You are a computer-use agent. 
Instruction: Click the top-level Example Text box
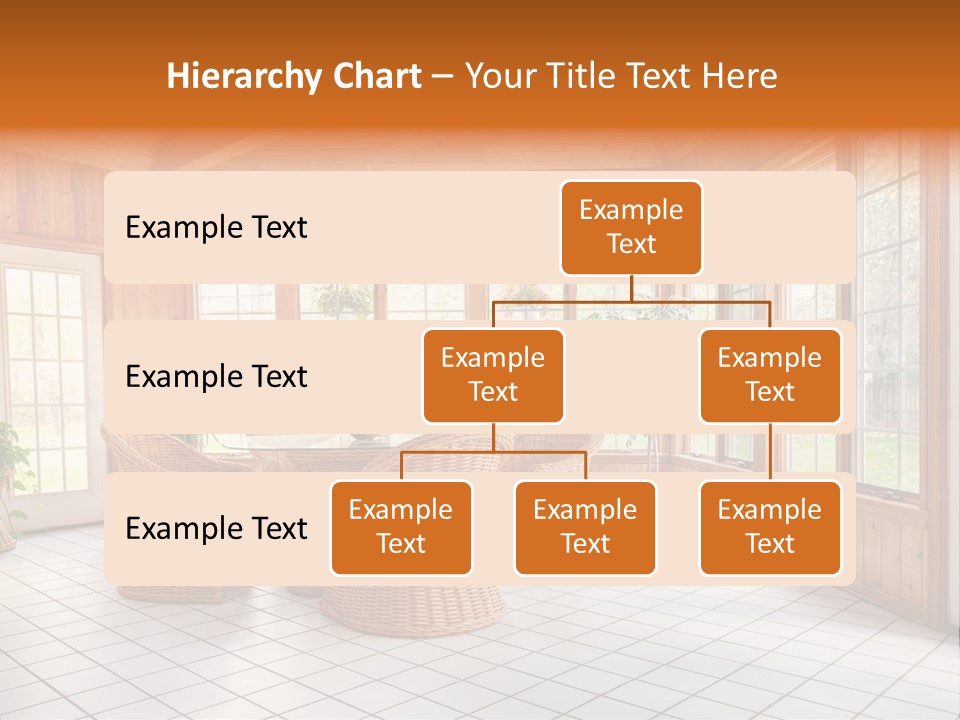coord(631,228)
